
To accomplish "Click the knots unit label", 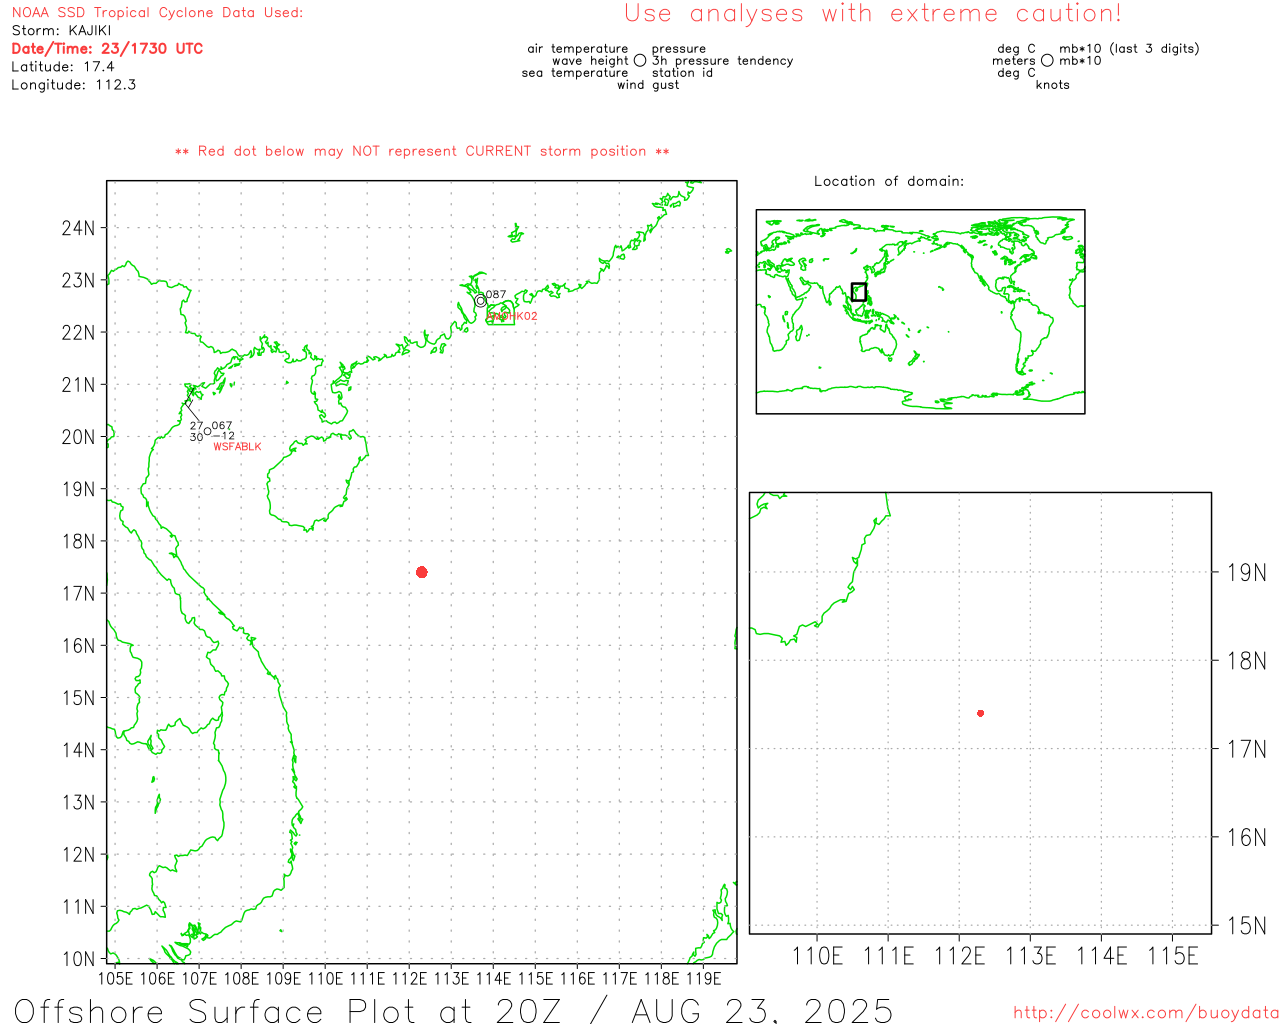I will click(1053, 85).
